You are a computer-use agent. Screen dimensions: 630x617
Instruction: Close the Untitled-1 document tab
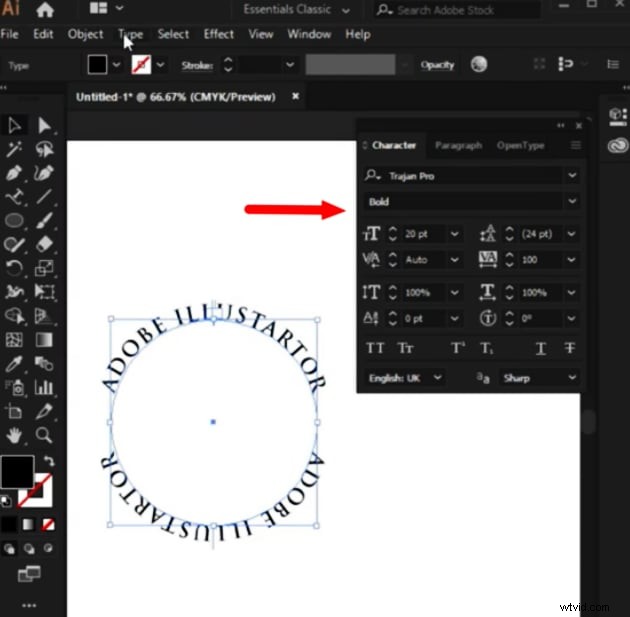coord(295,96)
